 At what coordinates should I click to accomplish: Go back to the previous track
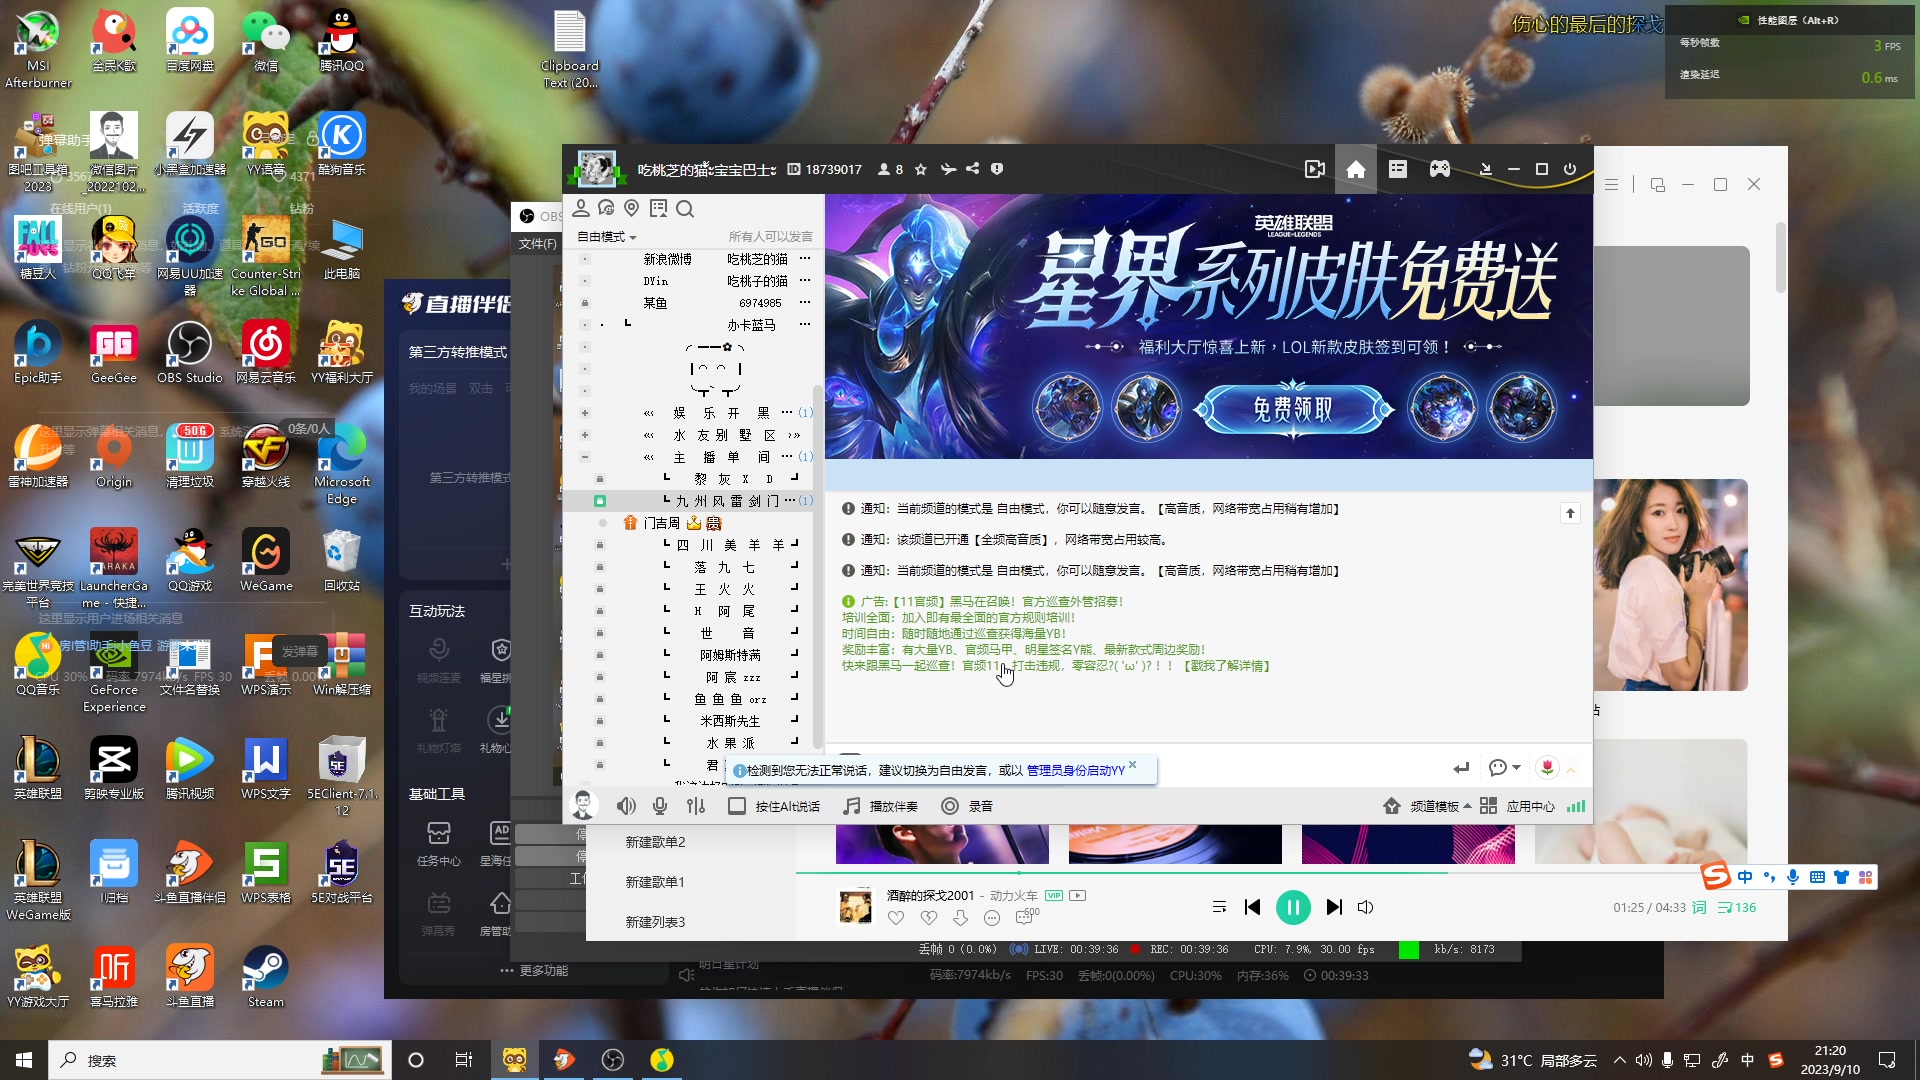pyautogui.click(x=1252, y=907)
